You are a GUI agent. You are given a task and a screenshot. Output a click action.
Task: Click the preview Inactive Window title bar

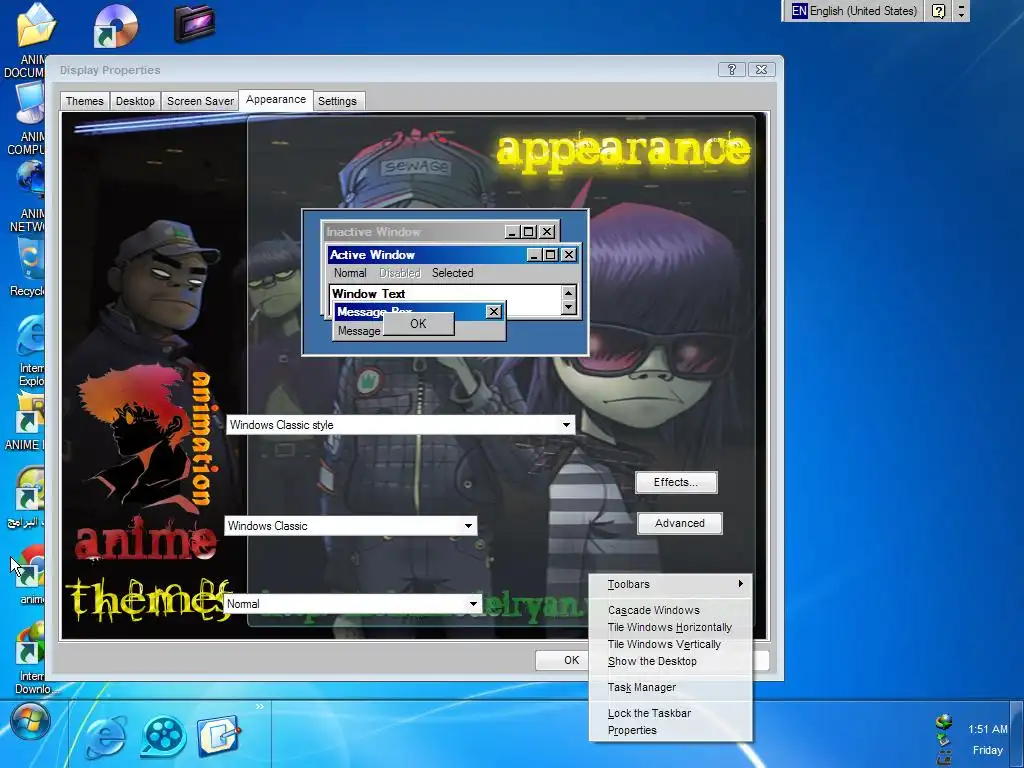coord(414,232)
